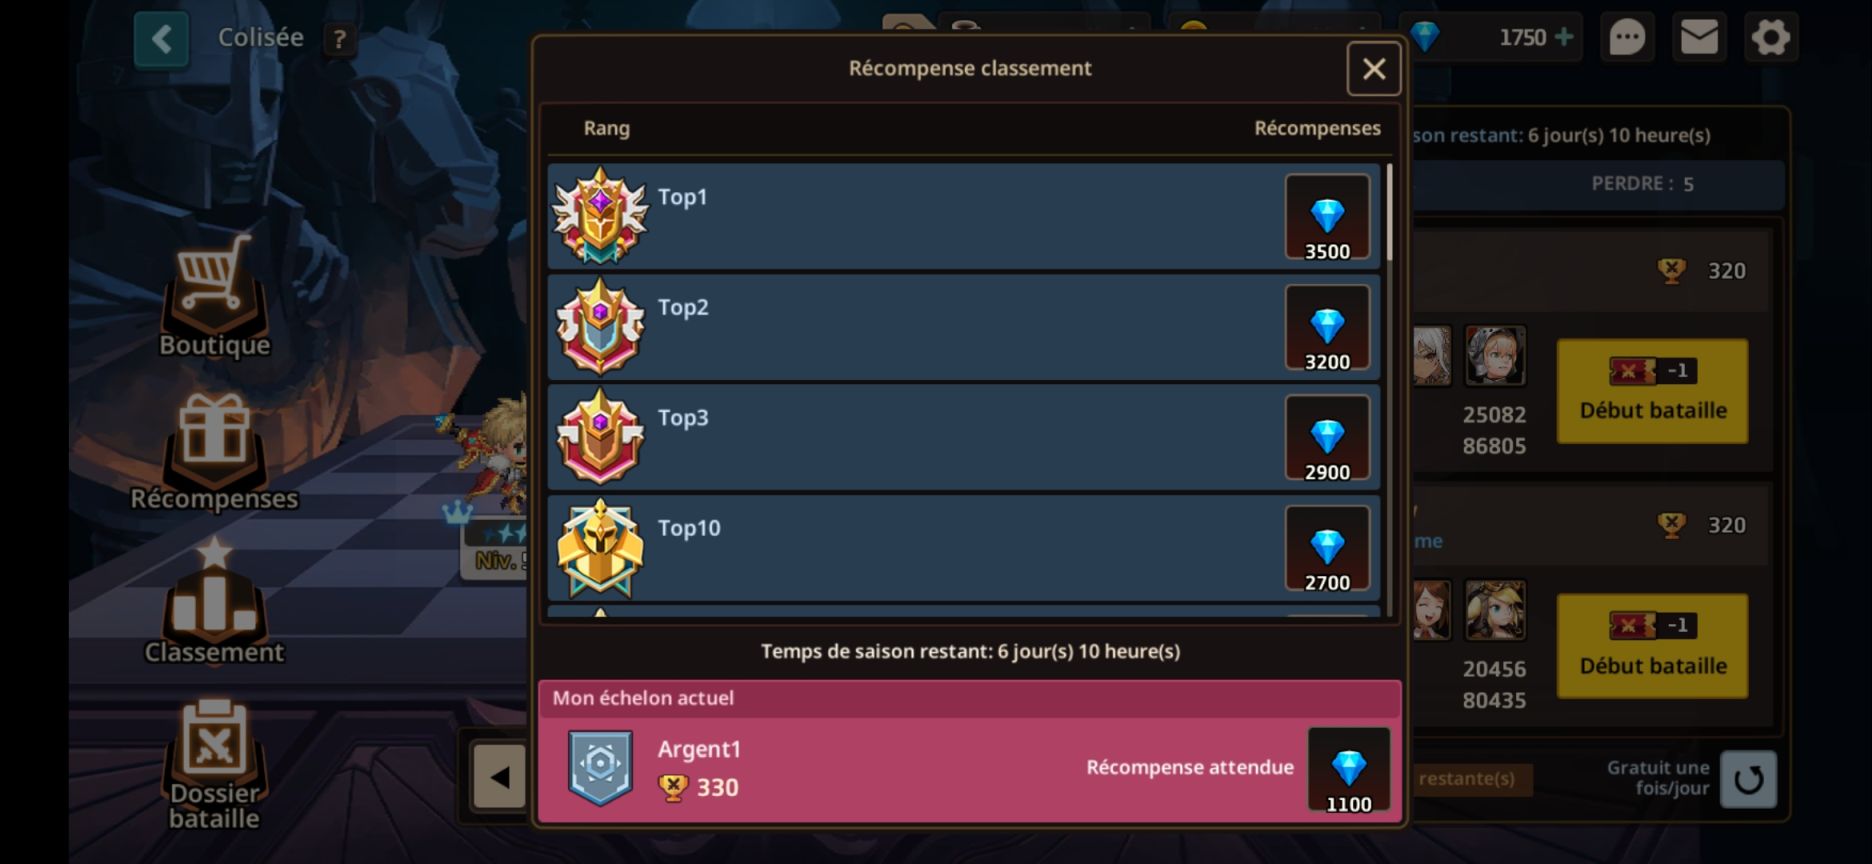Select the Top3 rank badge

[600, 436]
